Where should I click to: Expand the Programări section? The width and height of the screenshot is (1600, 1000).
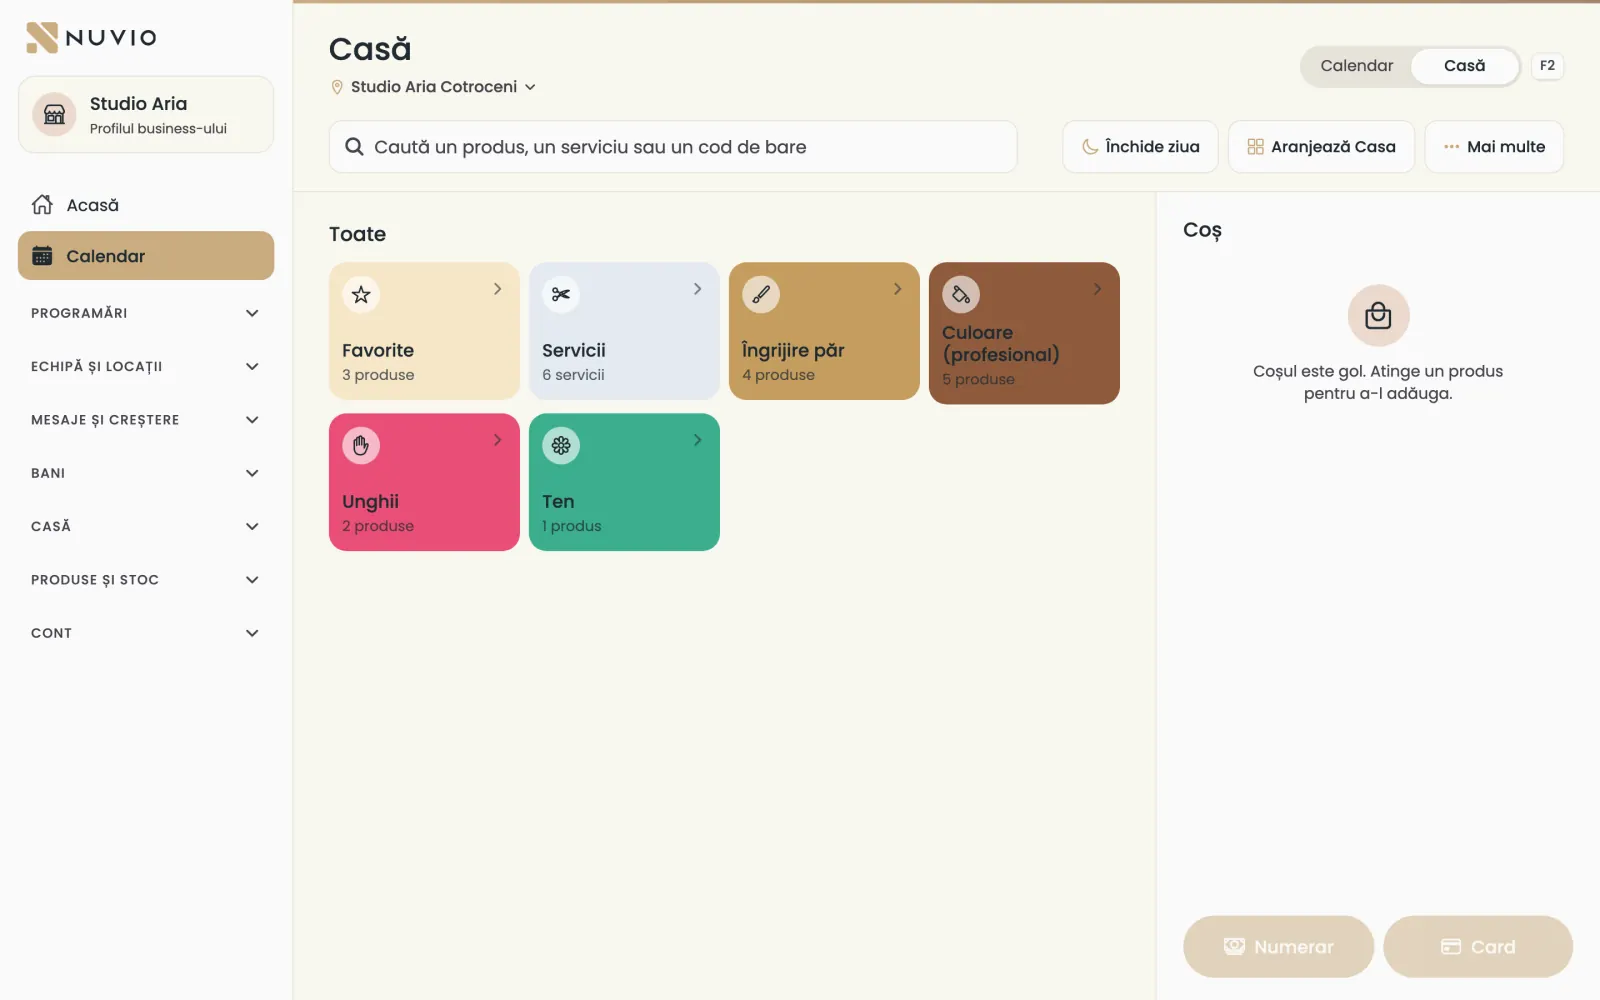click(146, 313)
